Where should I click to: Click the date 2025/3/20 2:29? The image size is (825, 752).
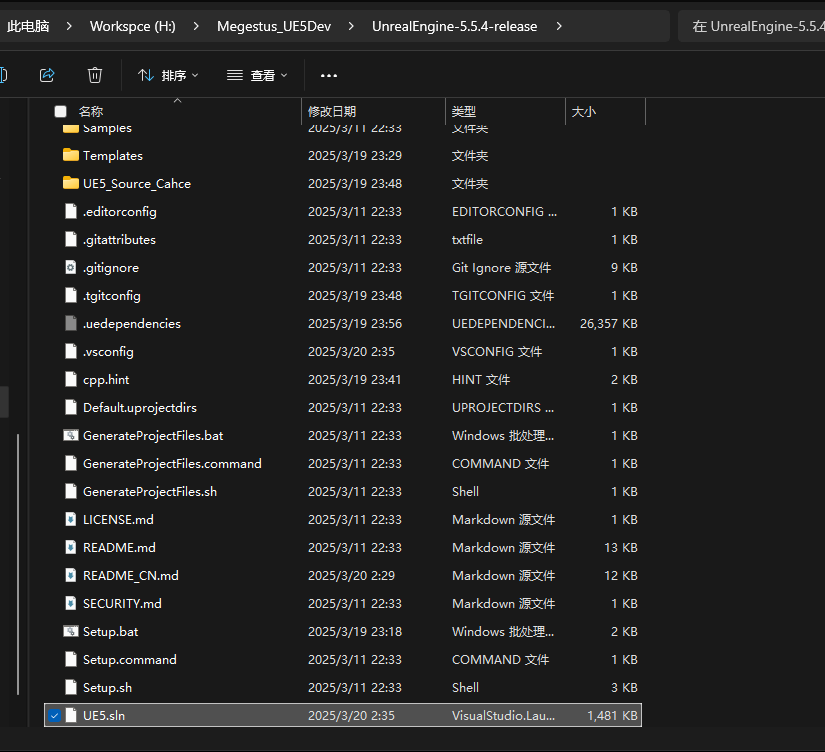351,576
